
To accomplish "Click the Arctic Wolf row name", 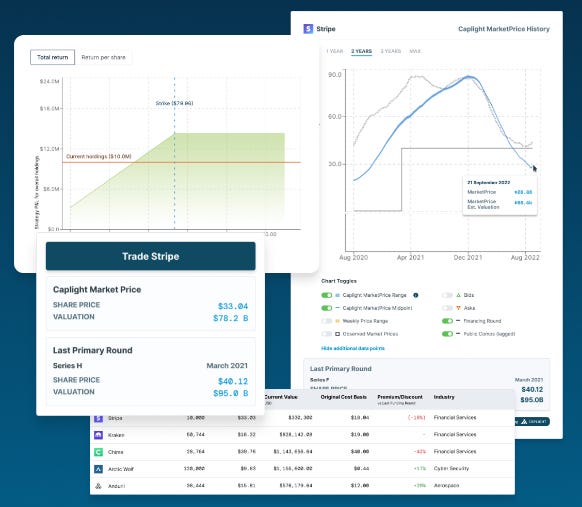I will point(121,469).
